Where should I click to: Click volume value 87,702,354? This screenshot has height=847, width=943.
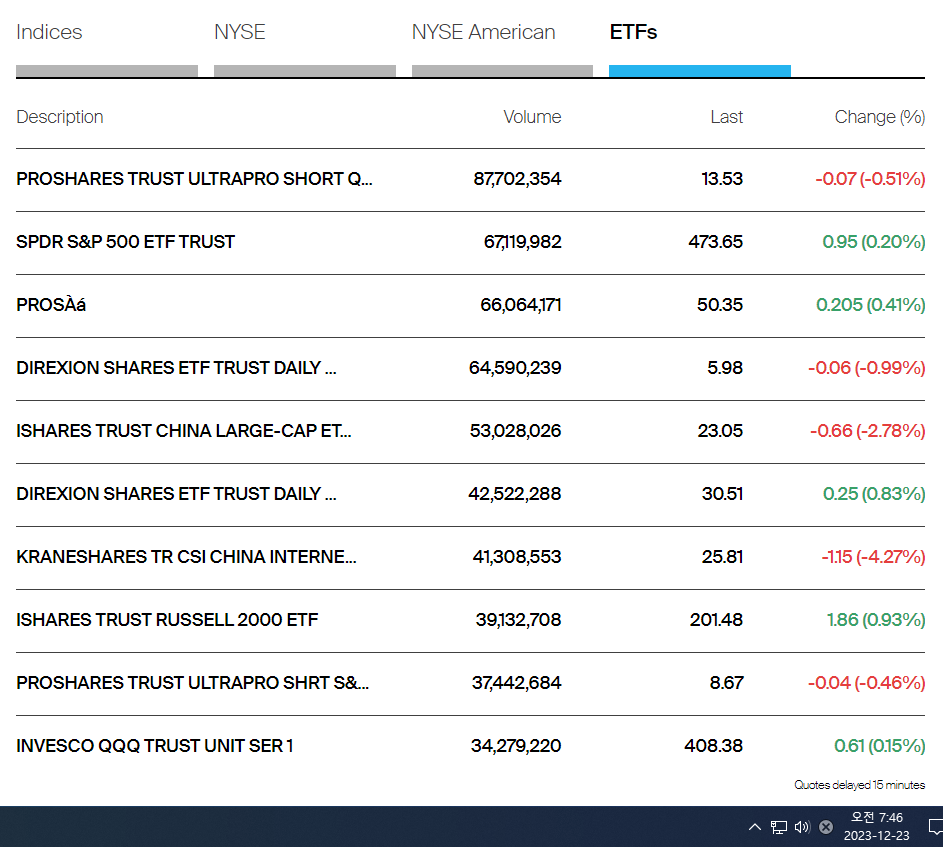coord(517,179)
